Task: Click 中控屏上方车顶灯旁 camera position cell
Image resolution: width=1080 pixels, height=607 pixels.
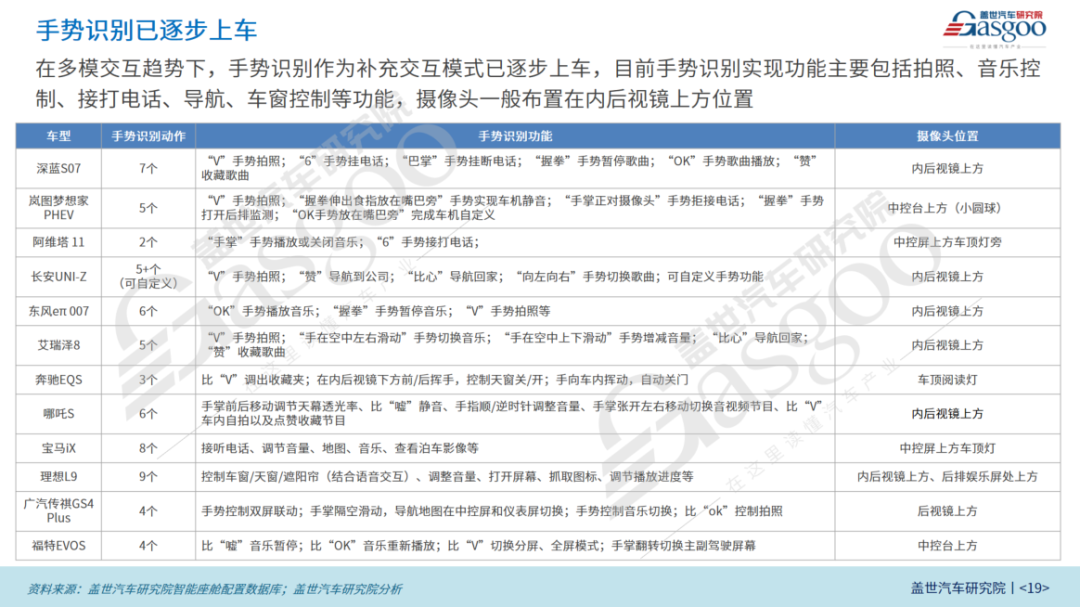Action: click(948, 243)
